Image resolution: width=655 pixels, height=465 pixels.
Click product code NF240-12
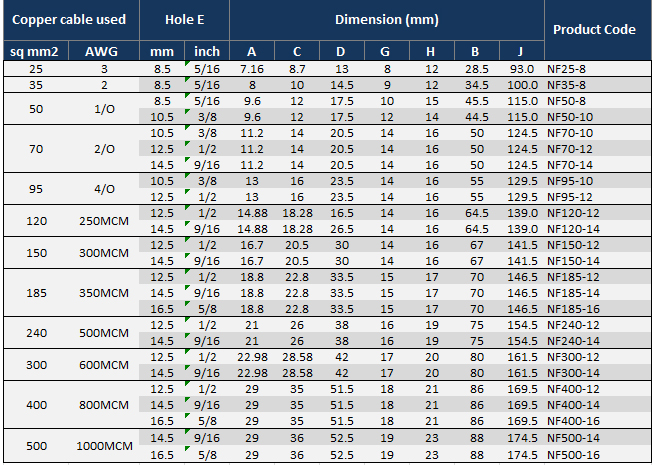tap(573, 325)
